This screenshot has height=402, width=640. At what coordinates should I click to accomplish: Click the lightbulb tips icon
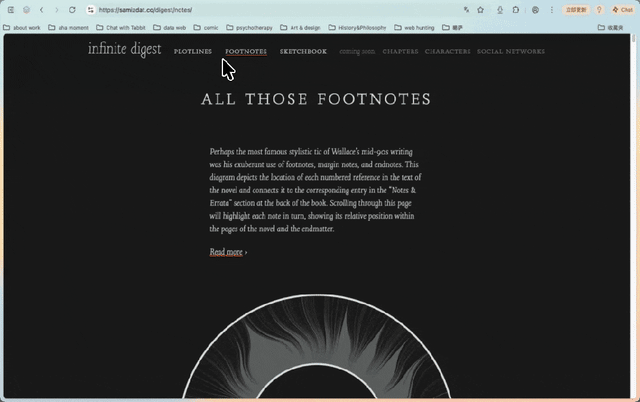click(x=599, y=10)
